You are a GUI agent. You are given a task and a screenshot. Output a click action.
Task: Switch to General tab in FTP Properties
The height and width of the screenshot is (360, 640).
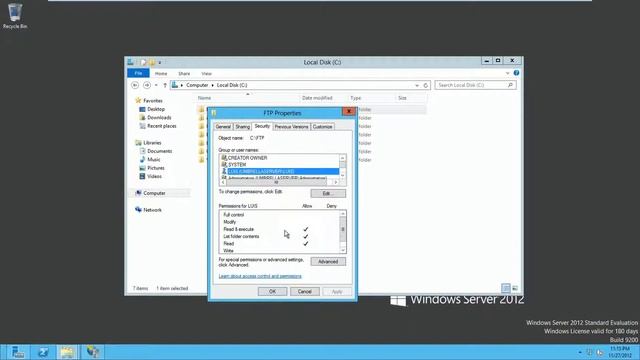pos(223,127)
